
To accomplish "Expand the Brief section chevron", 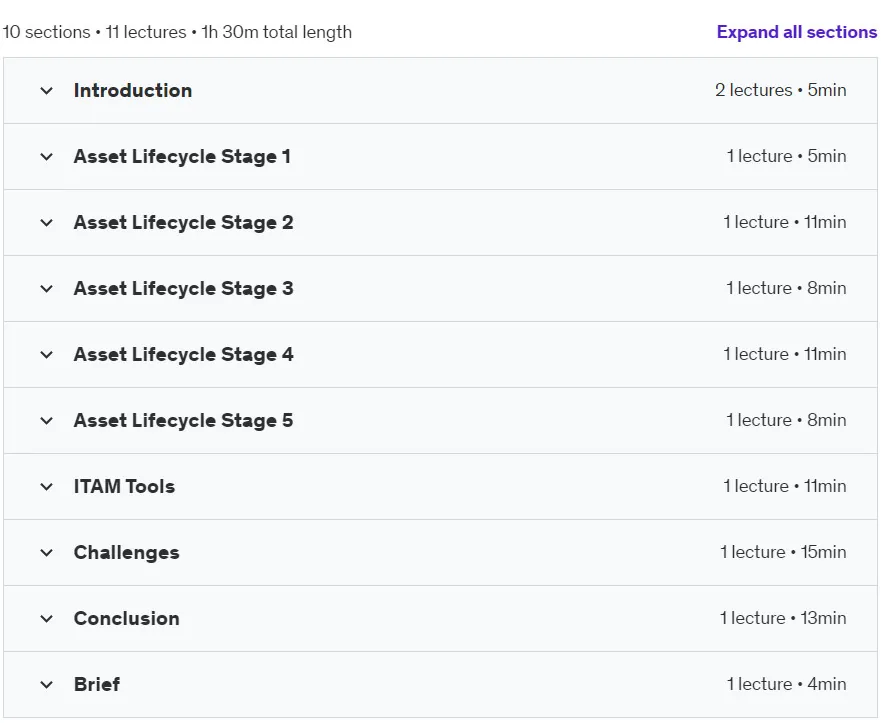I will tap(47, 685).
